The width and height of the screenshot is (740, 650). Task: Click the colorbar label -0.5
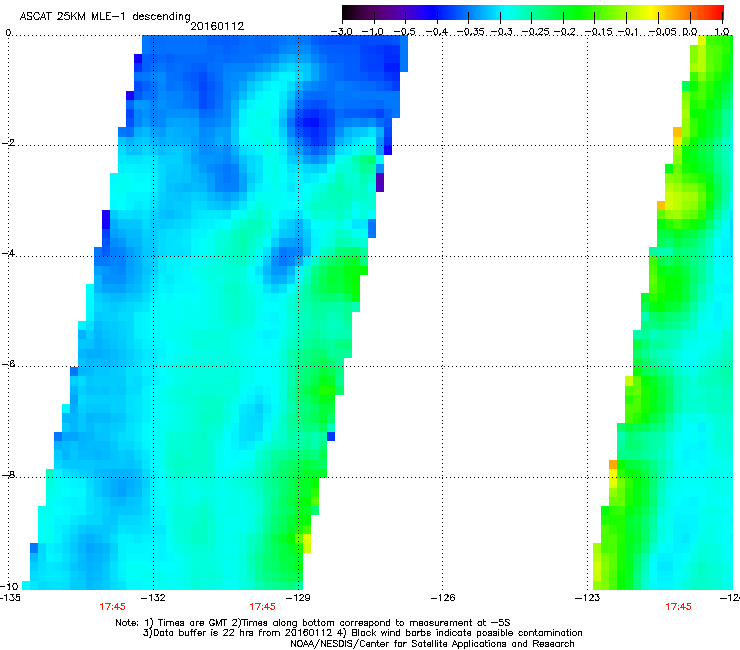404,32
